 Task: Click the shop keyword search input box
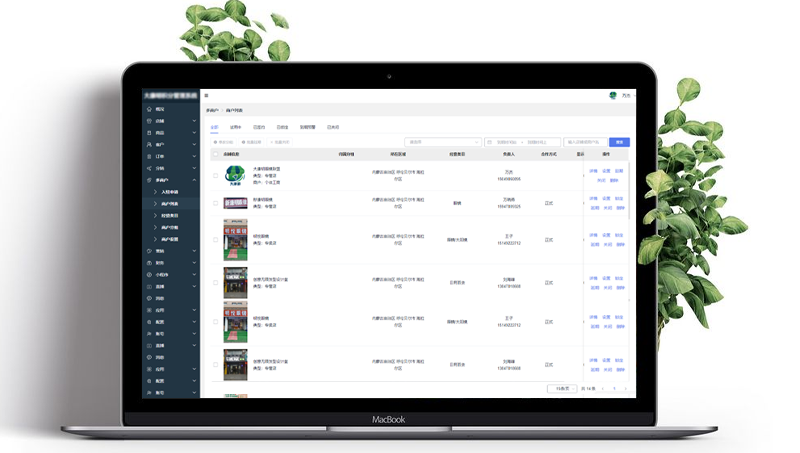tap(585, 142)
